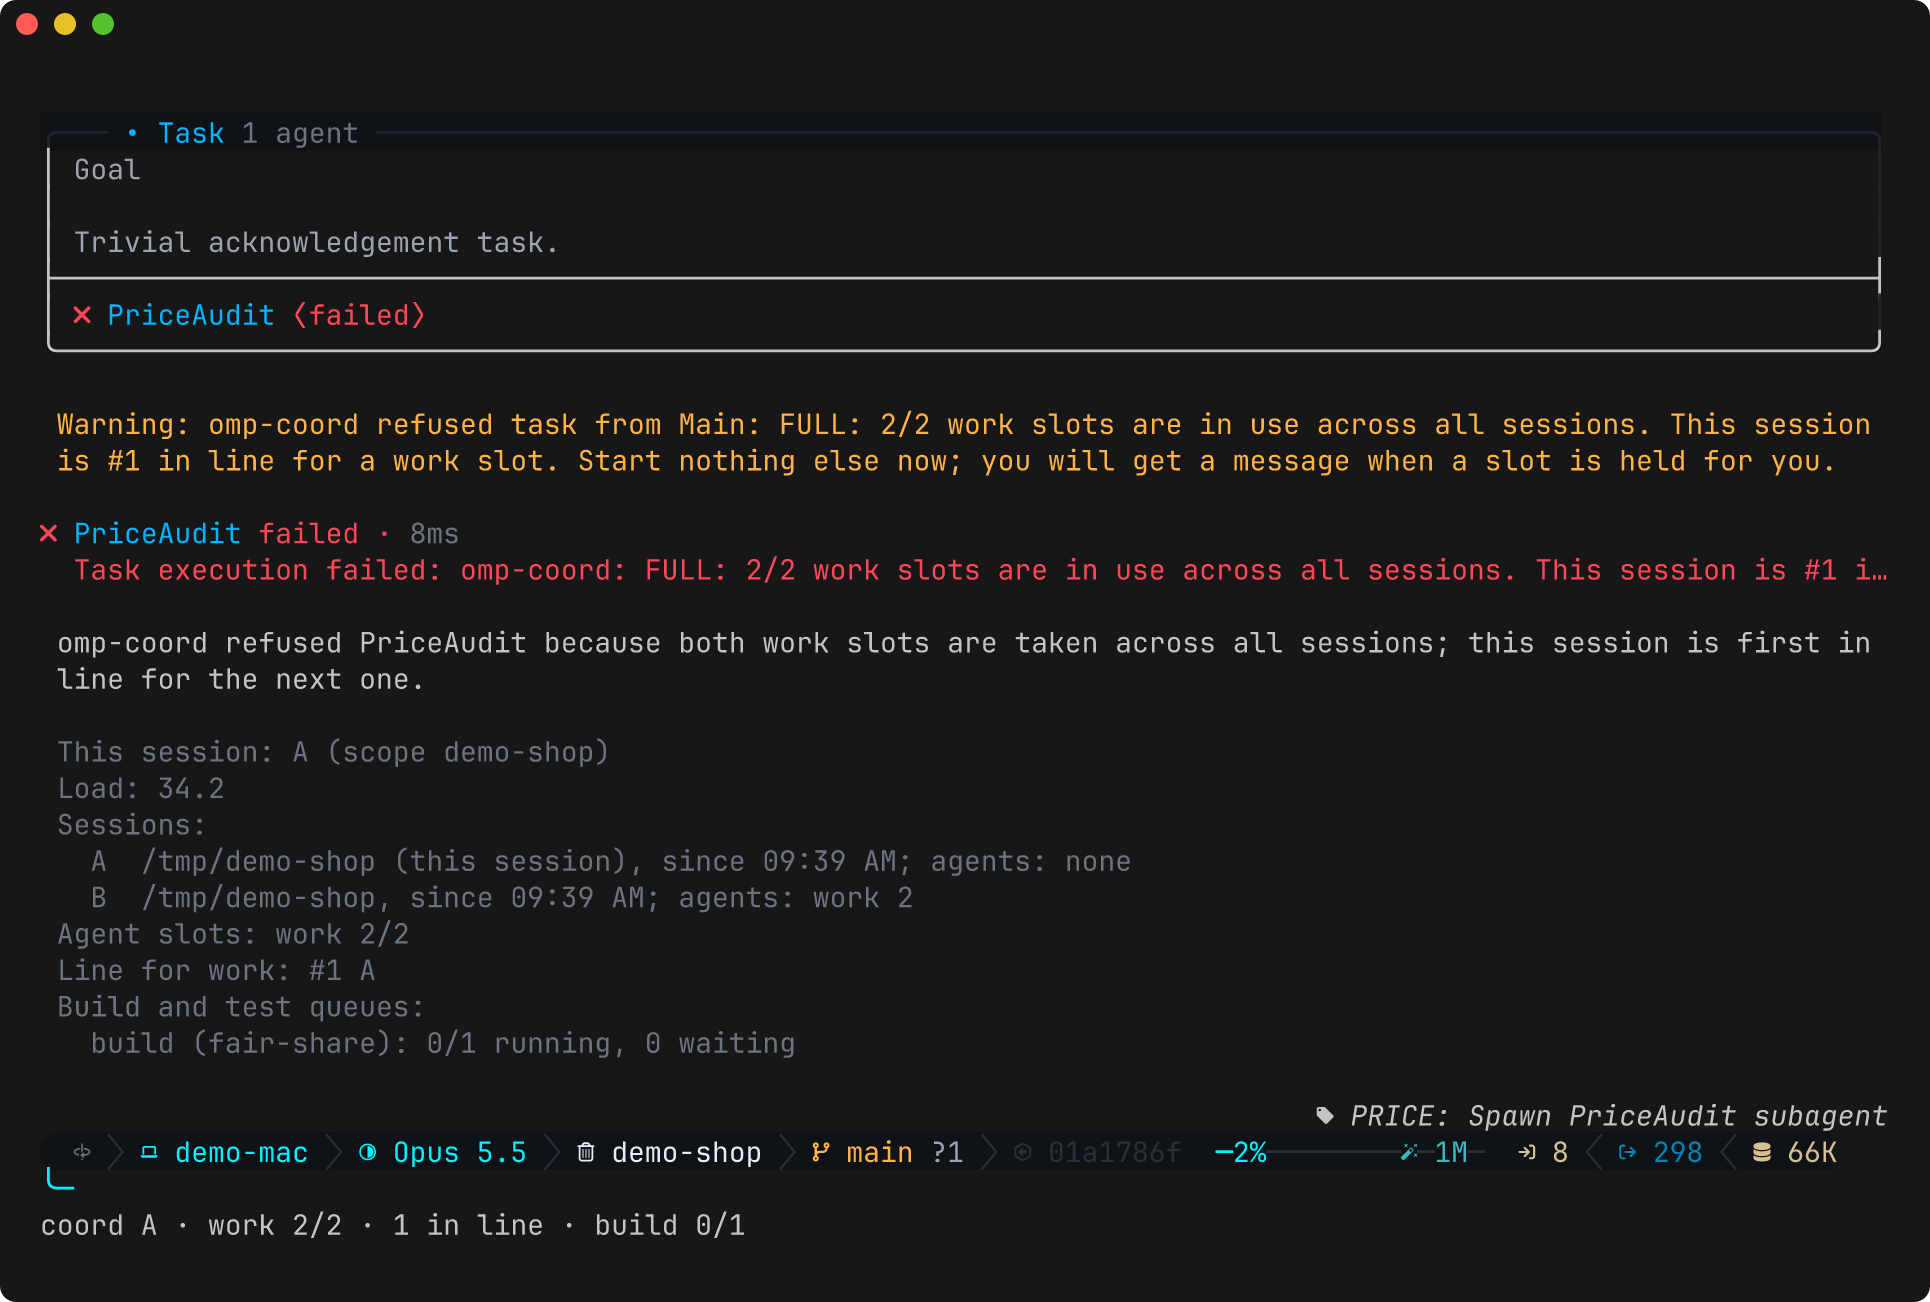This screenshot has height=1302, width=1930.
Task: Click the wand icon beside 1M
Action: pos(1409,1152)
